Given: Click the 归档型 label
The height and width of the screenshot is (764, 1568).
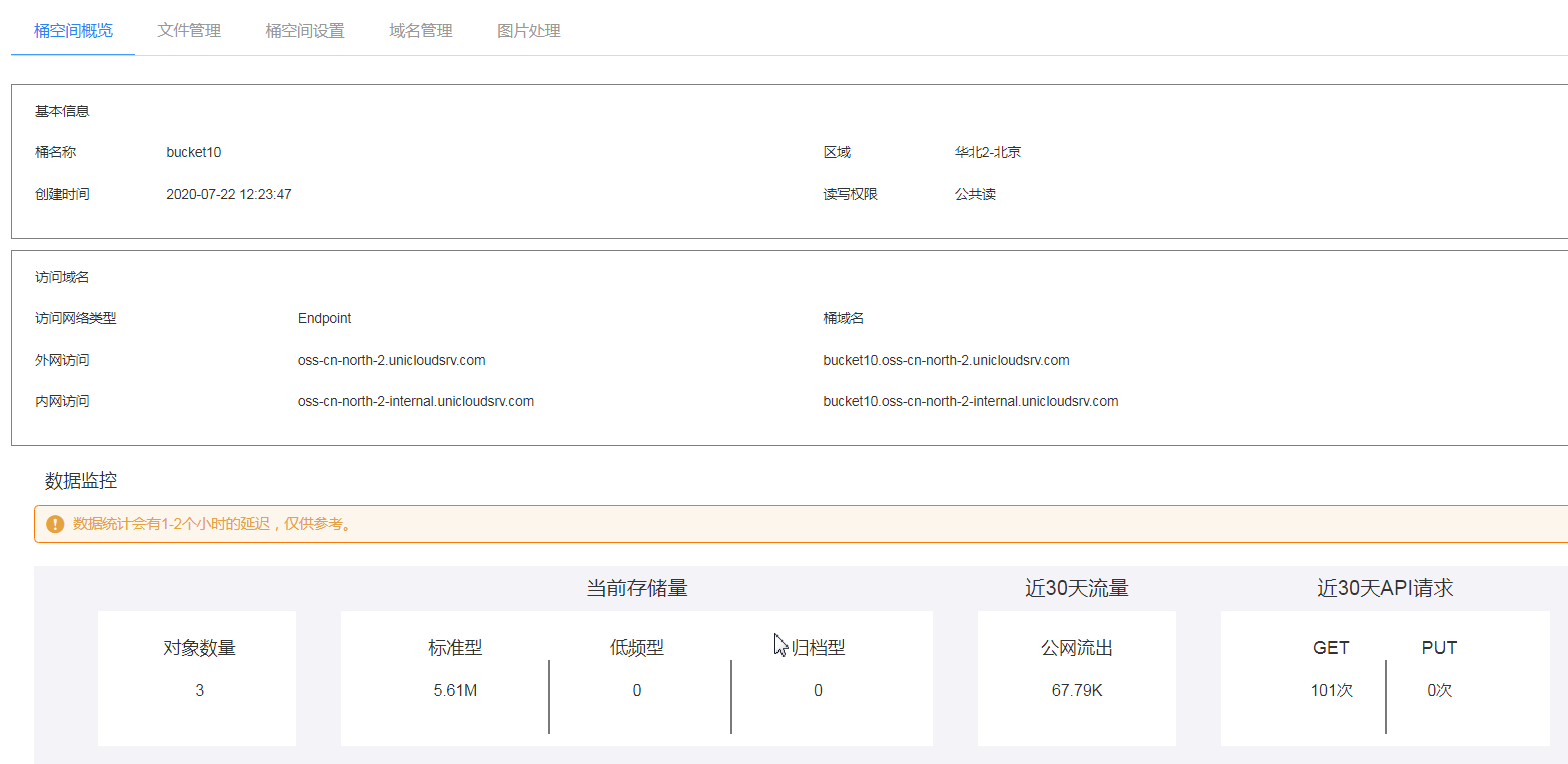Looking at the screenshot, I should 819,648.
